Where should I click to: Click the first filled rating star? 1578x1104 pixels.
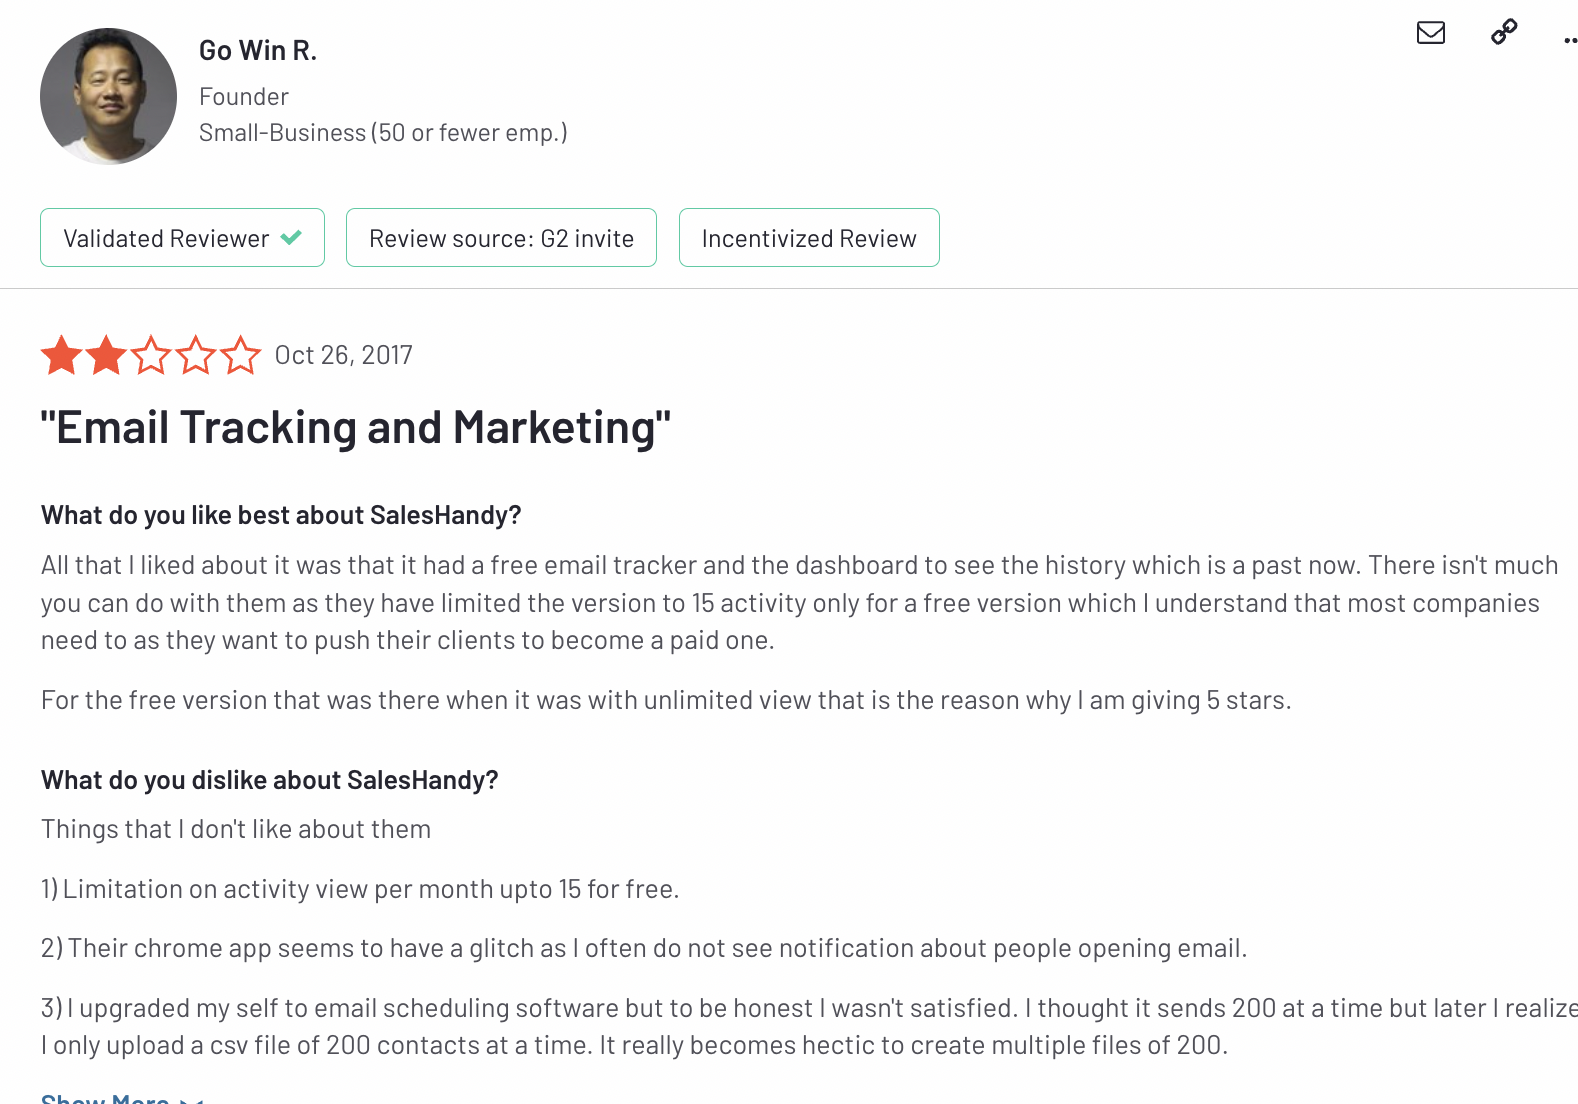click(x=62, y=355)
